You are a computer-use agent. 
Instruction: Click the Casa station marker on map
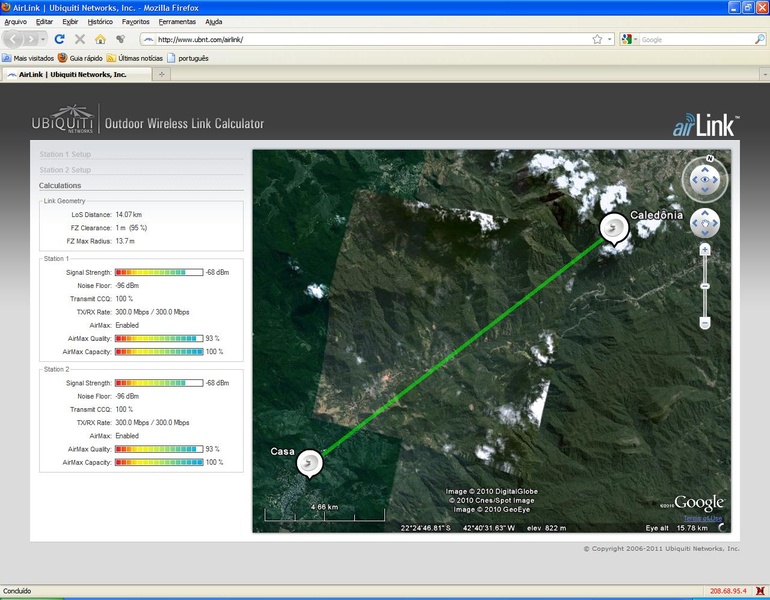pos(310,463)
